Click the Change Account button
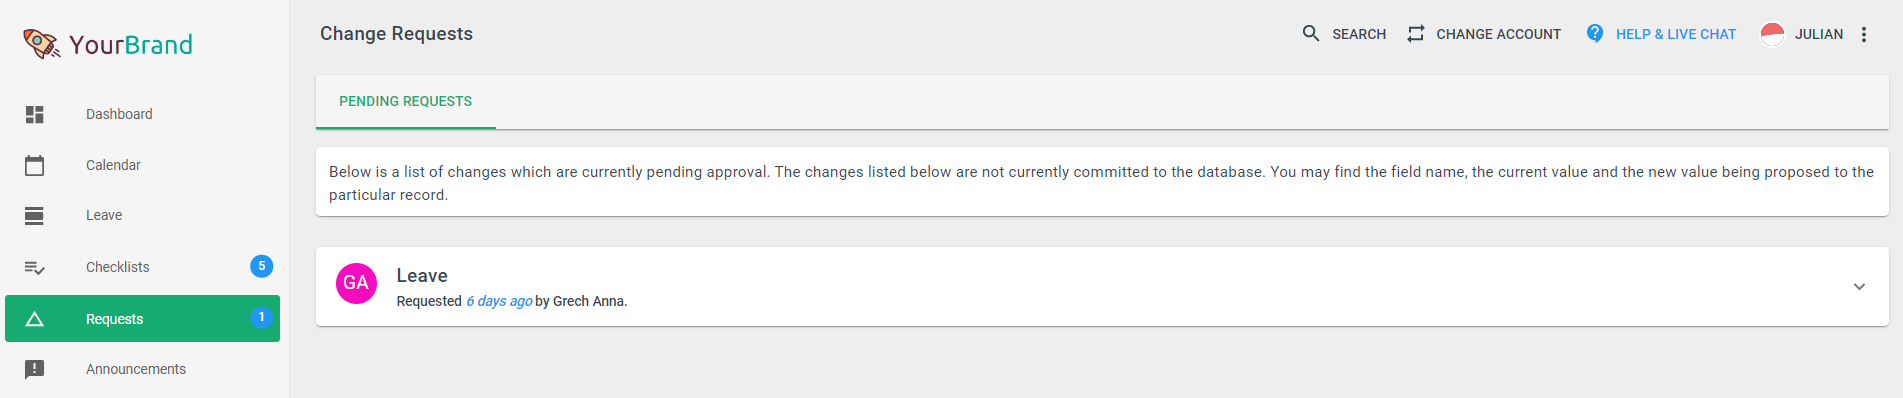 1484,34
